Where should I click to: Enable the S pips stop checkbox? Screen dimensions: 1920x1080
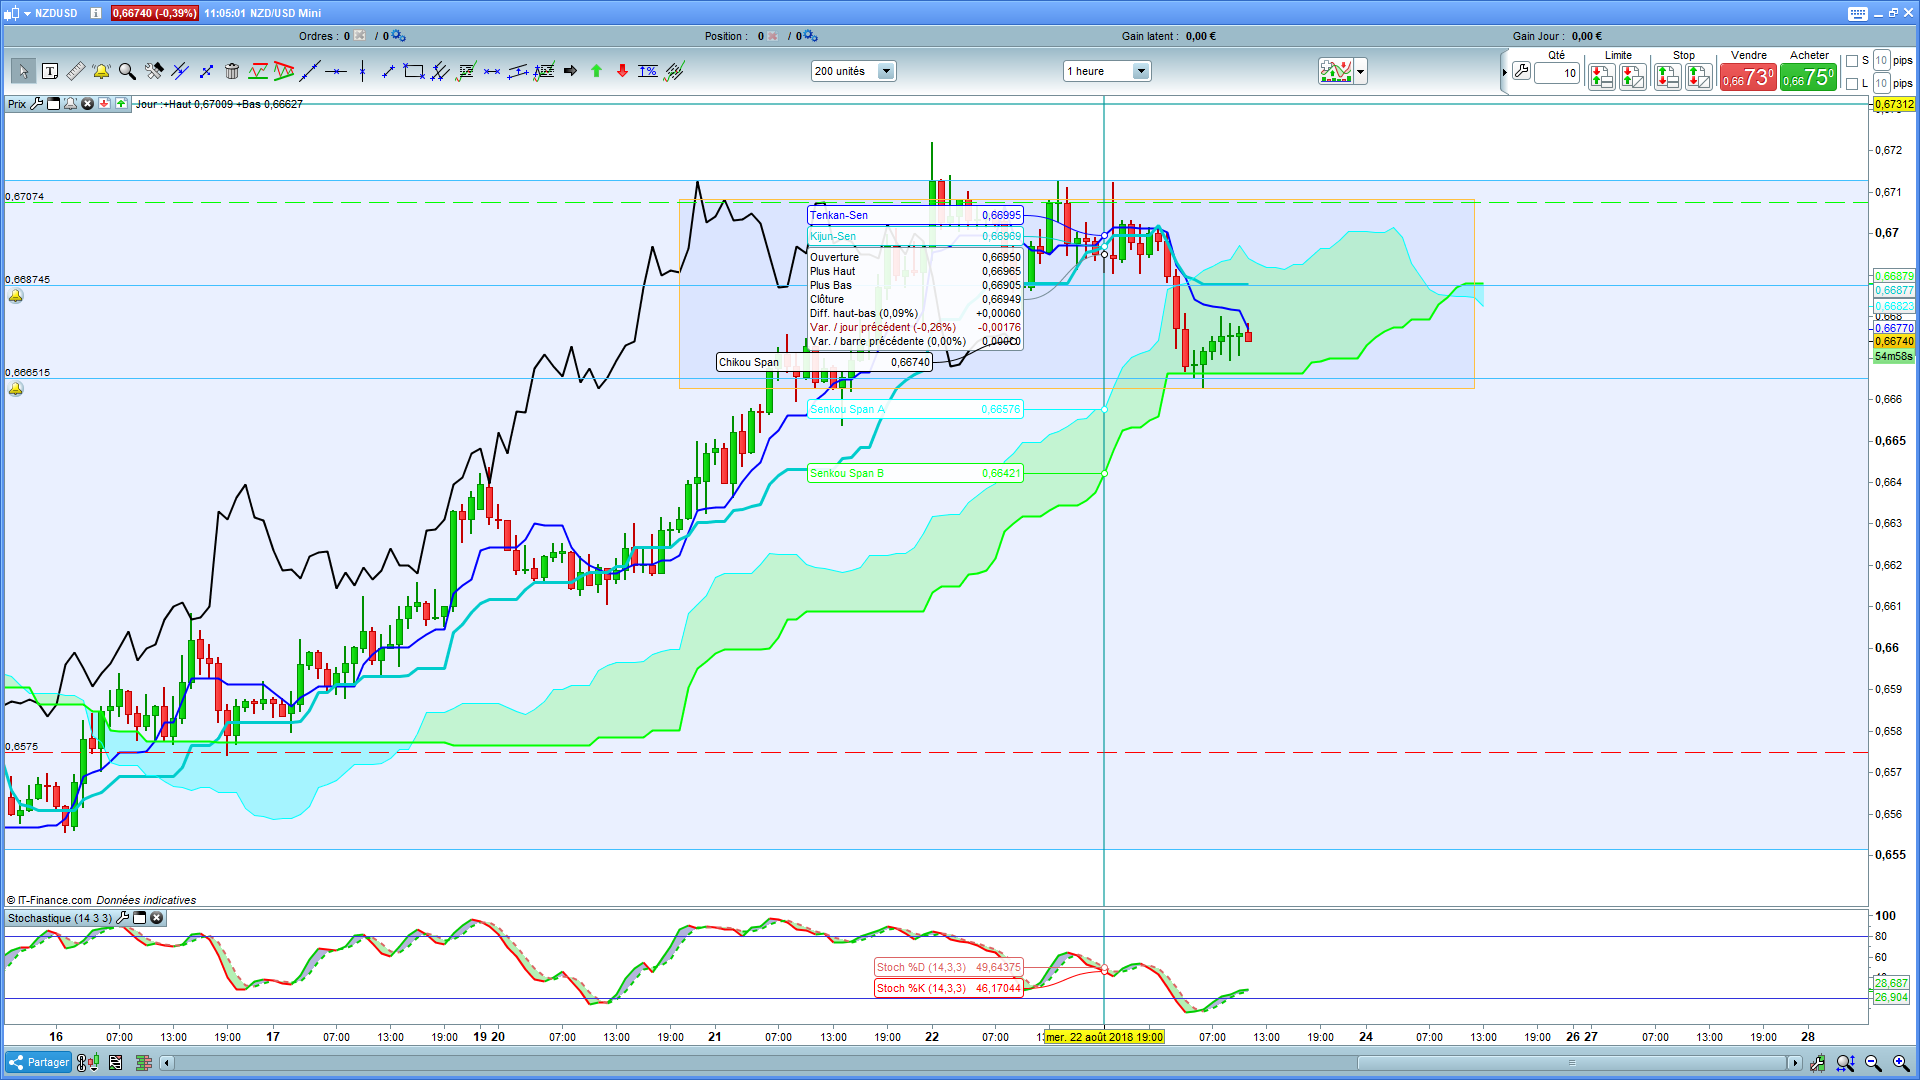click(x=1852, y=61)
